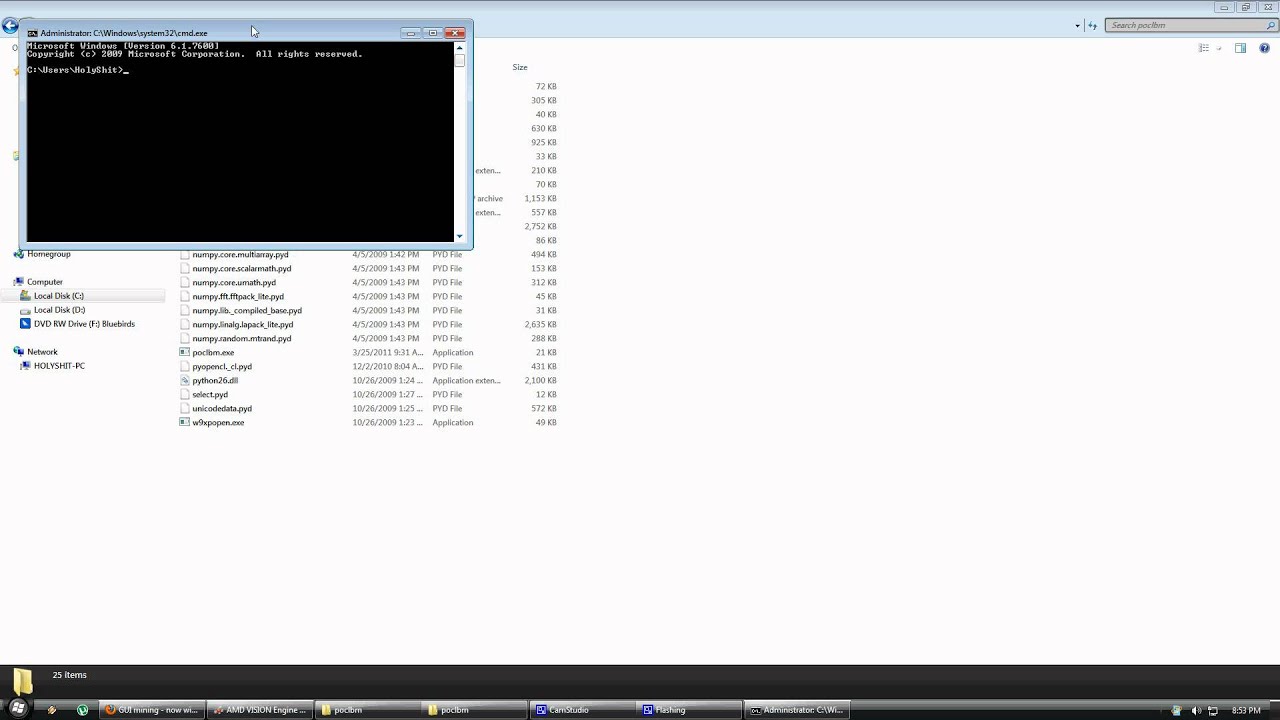Select Homegroup in navigation tree
This screenshot has width=1280, height=720.
coord(49,254)
